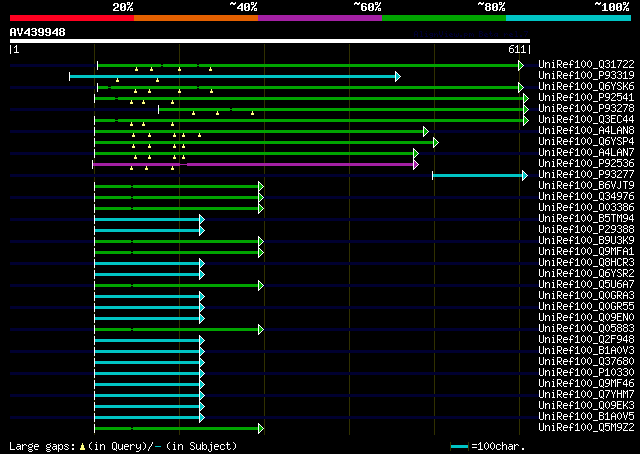Select the UniRef100_Q6YSR2 label
The height and width of the screenshot is (454, 640).
(586, 274)
